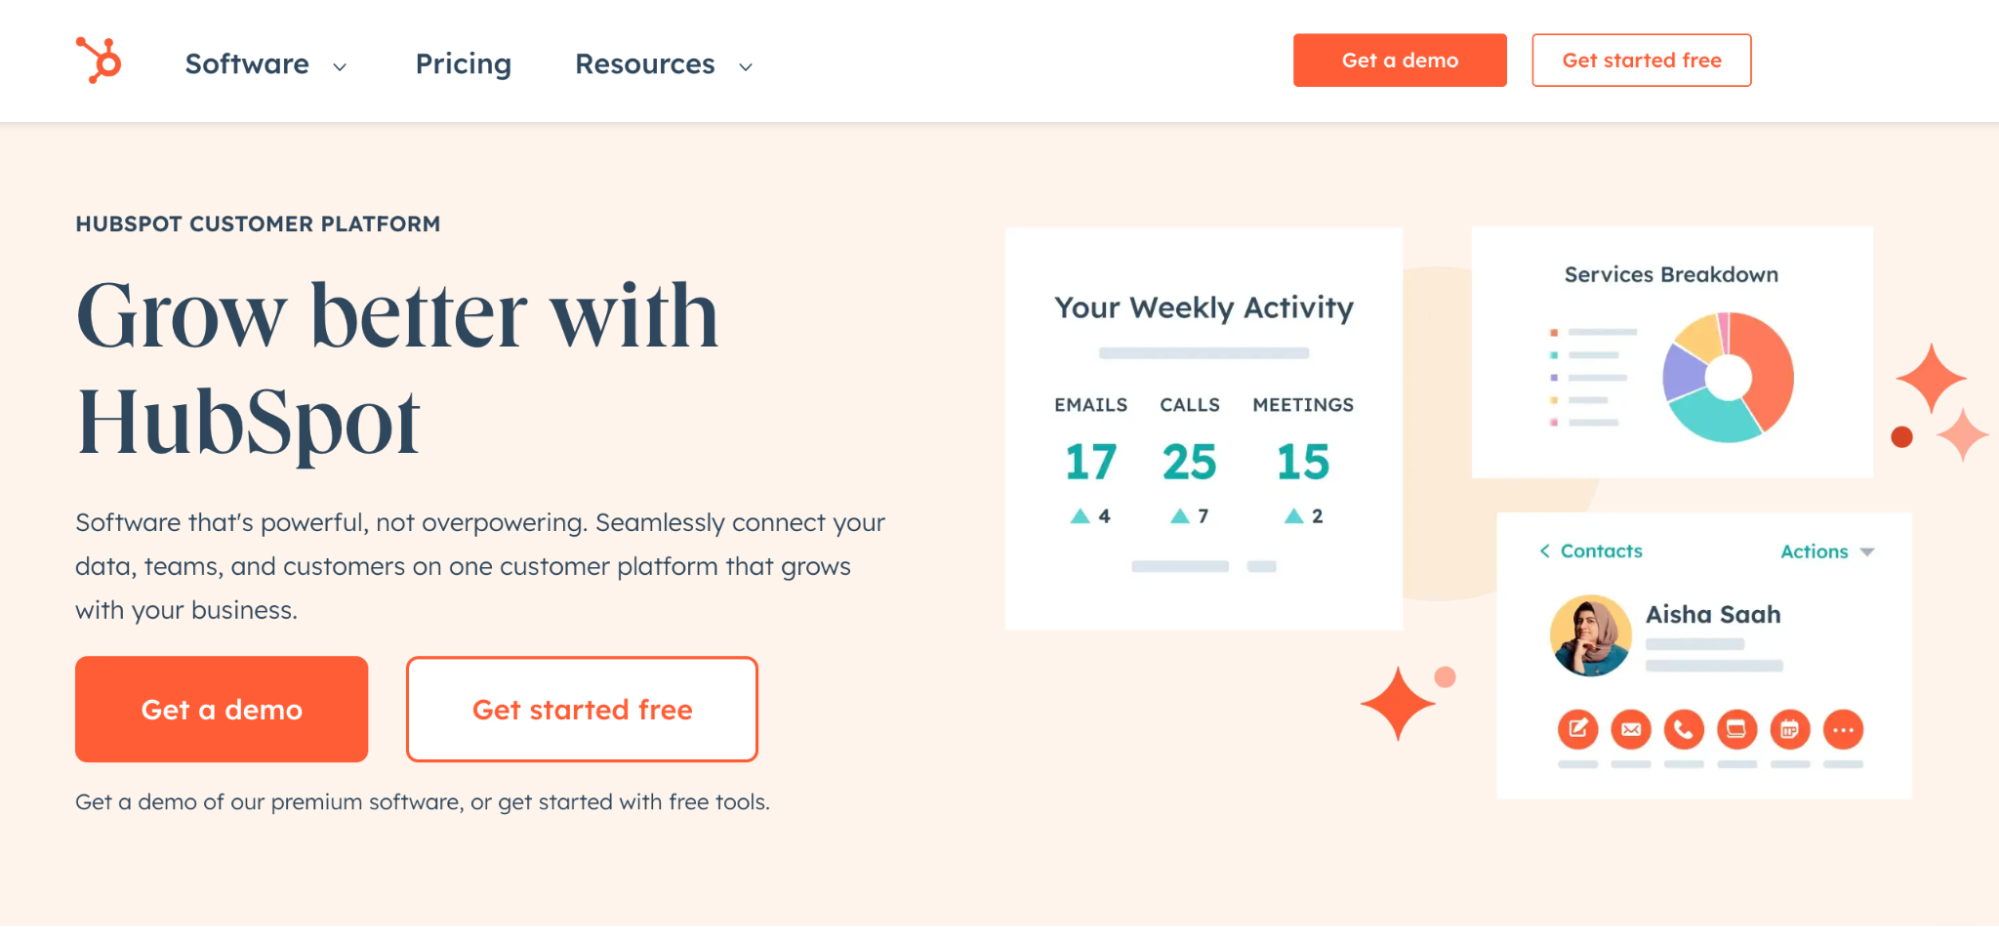Click the header Get started free button
This screenshot has height=927, width=1999.
[x=1641, y=60]
